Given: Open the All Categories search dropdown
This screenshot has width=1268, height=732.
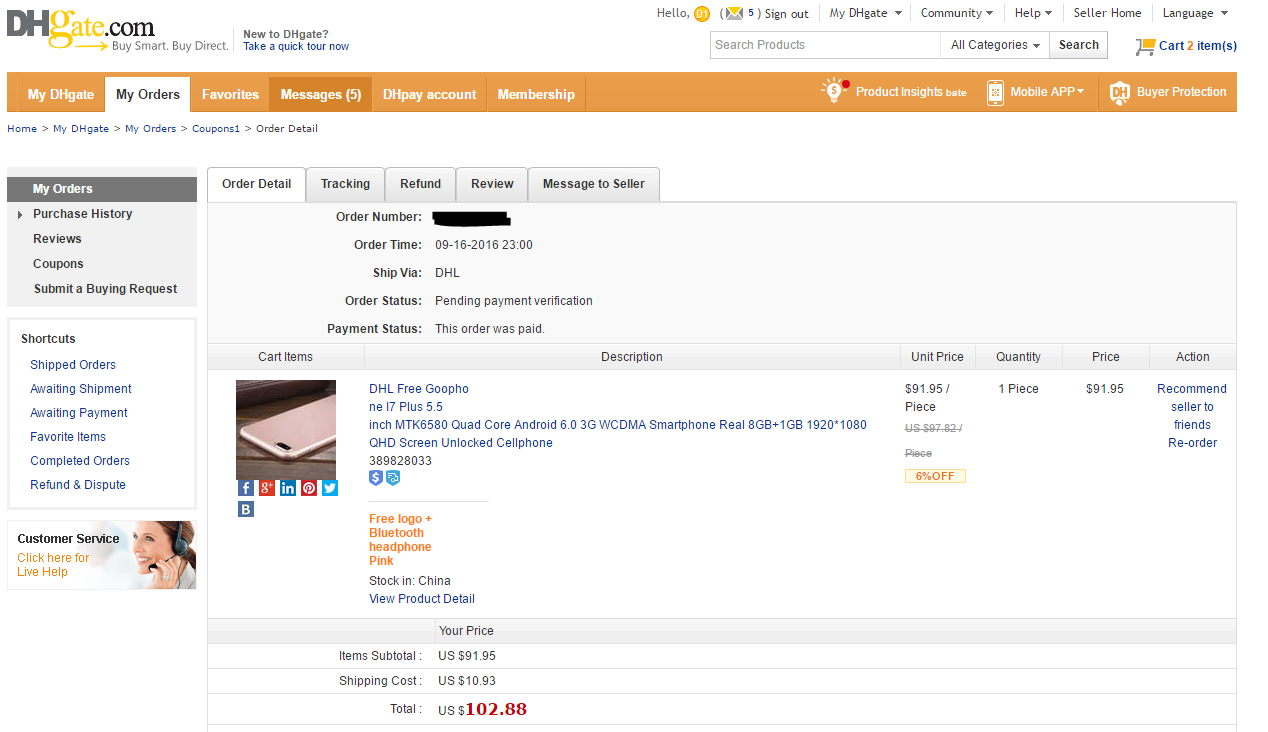Looking at the screenshot, I should click(995, 45).
